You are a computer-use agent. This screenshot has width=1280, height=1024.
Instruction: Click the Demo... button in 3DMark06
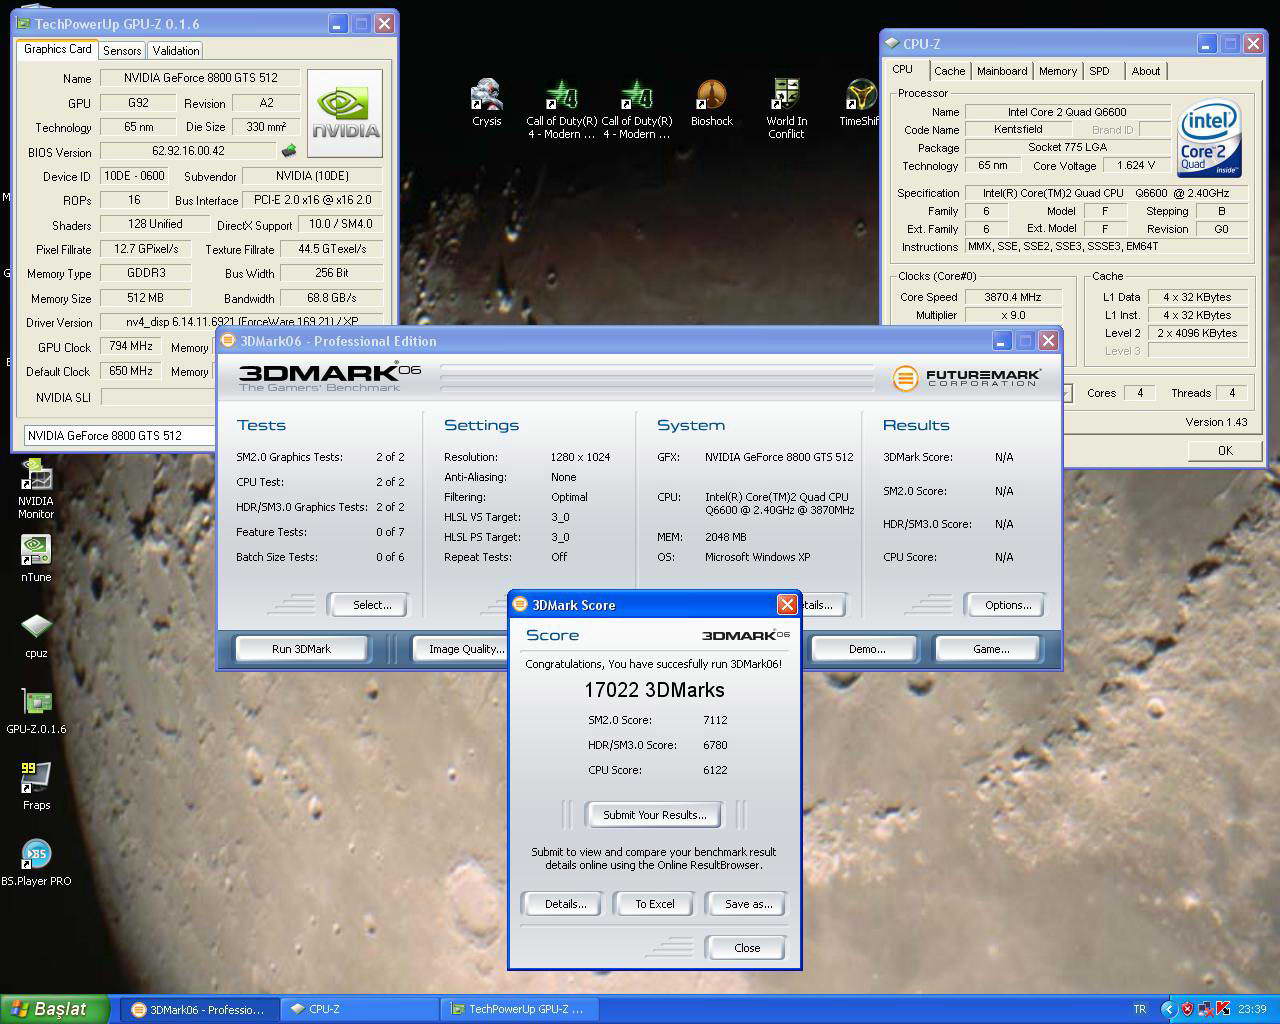click(867, 649)
